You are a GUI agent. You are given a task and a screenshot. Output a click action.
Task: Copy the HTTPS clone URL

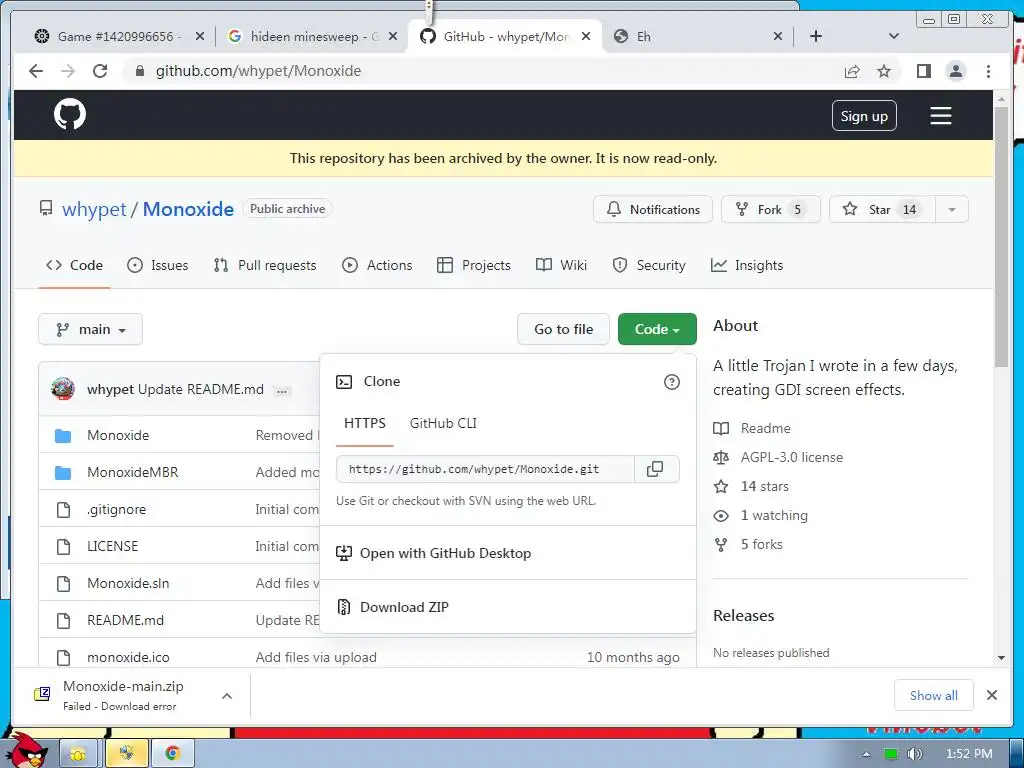pos(654,469)
